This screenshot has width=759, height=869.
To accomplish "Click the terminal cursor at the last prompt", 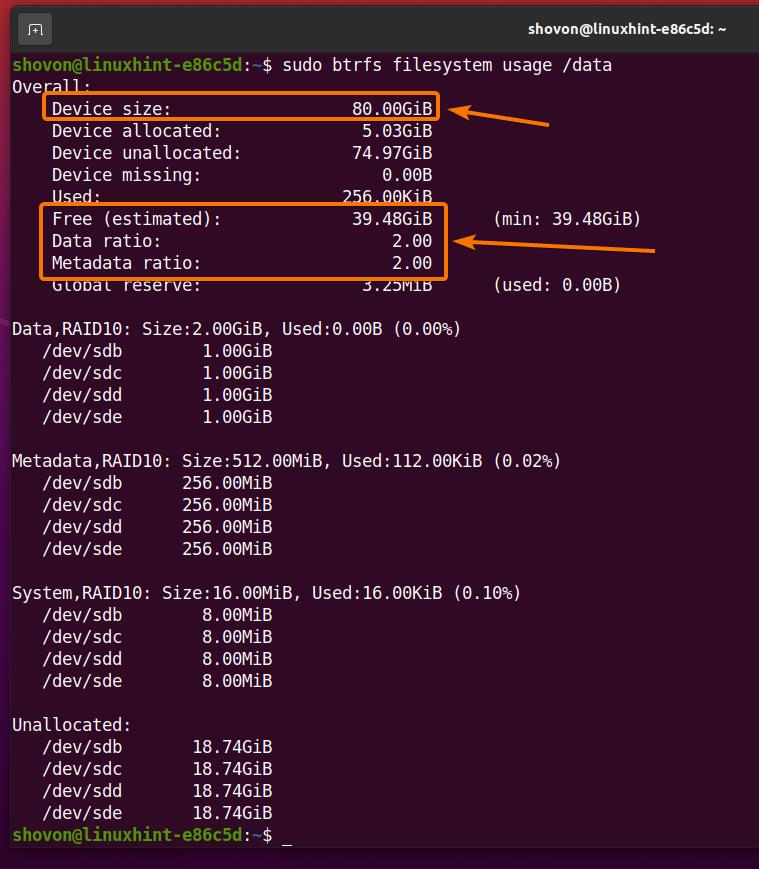I will click(x=287, y=836).
